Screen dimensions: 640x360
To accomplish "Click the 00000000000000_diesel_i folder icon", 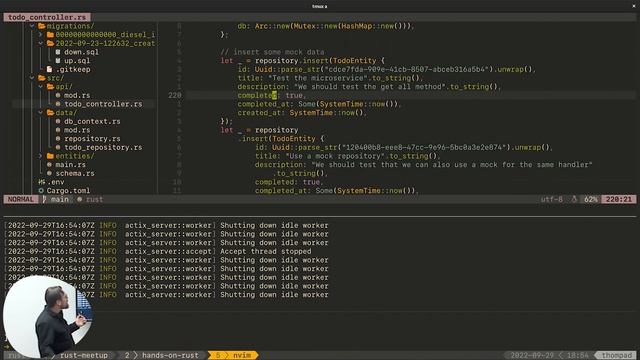I will click(50, 35).
